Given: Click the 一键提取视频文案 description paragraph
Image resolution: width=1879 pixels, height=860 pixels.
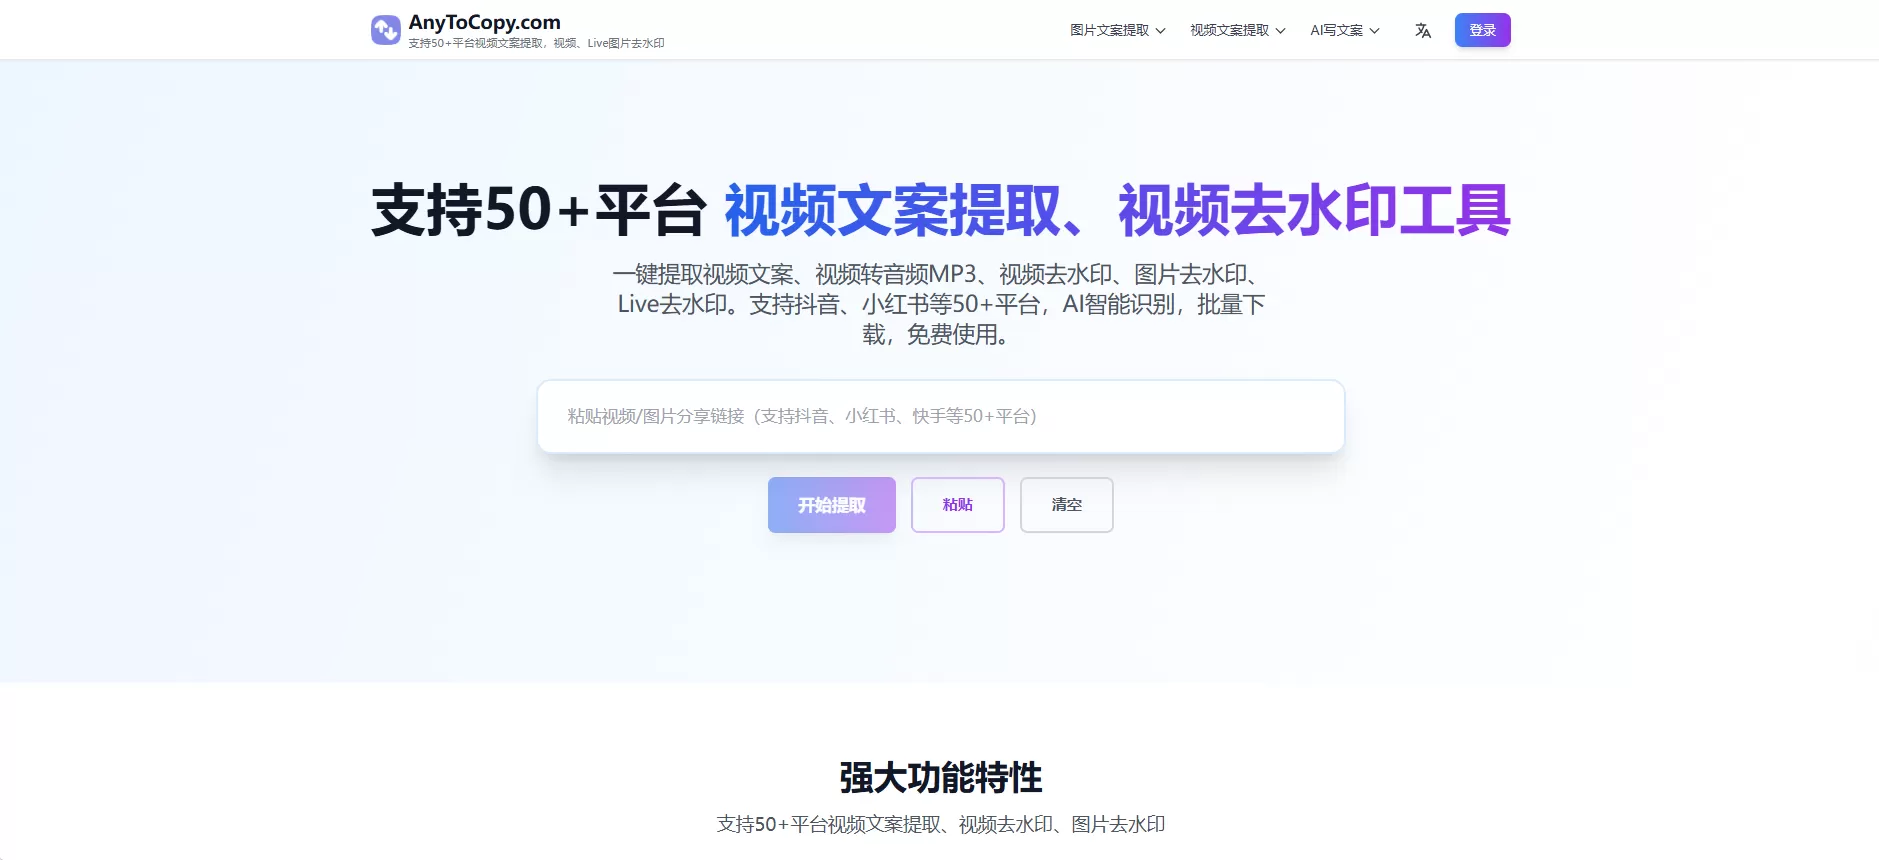Looking at the screenshot, I should coord(940,304).
